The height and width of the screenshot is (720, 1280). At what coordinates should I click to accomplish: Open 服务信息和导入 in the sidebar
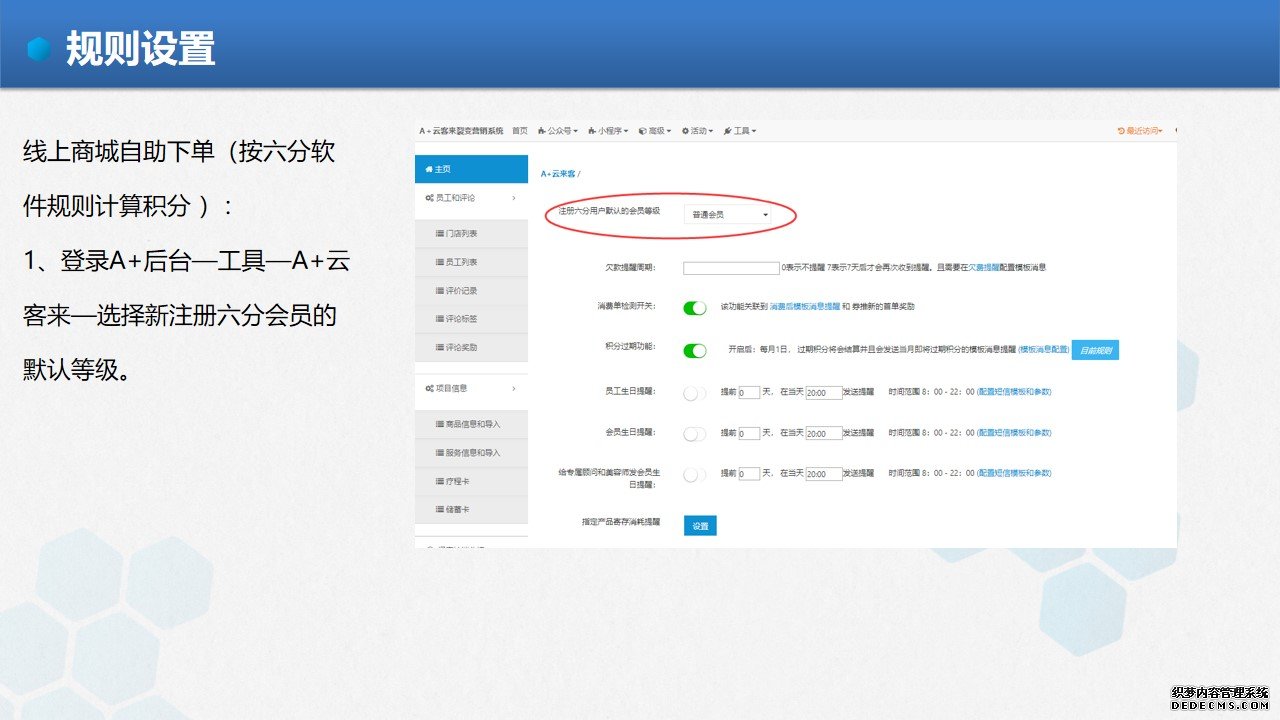[471, 453]
